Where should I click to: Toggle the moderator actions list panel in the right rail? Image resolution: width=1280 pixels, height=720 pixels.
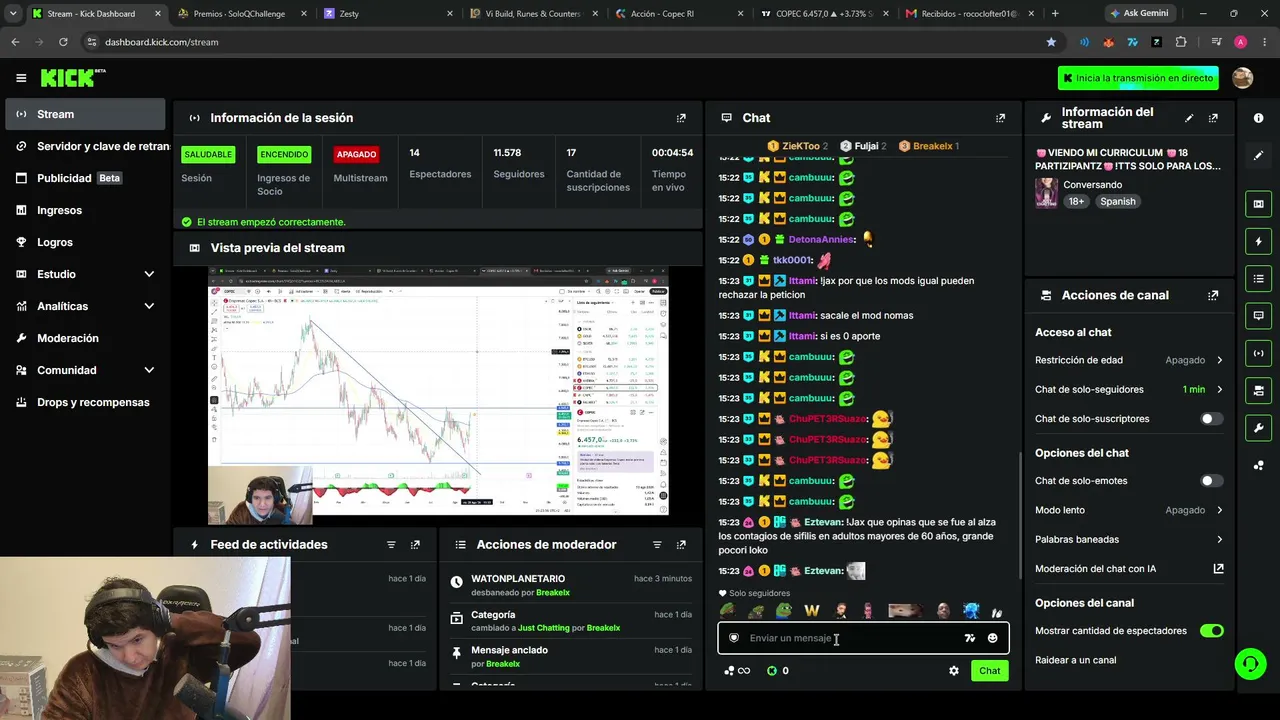point(1258,278)
